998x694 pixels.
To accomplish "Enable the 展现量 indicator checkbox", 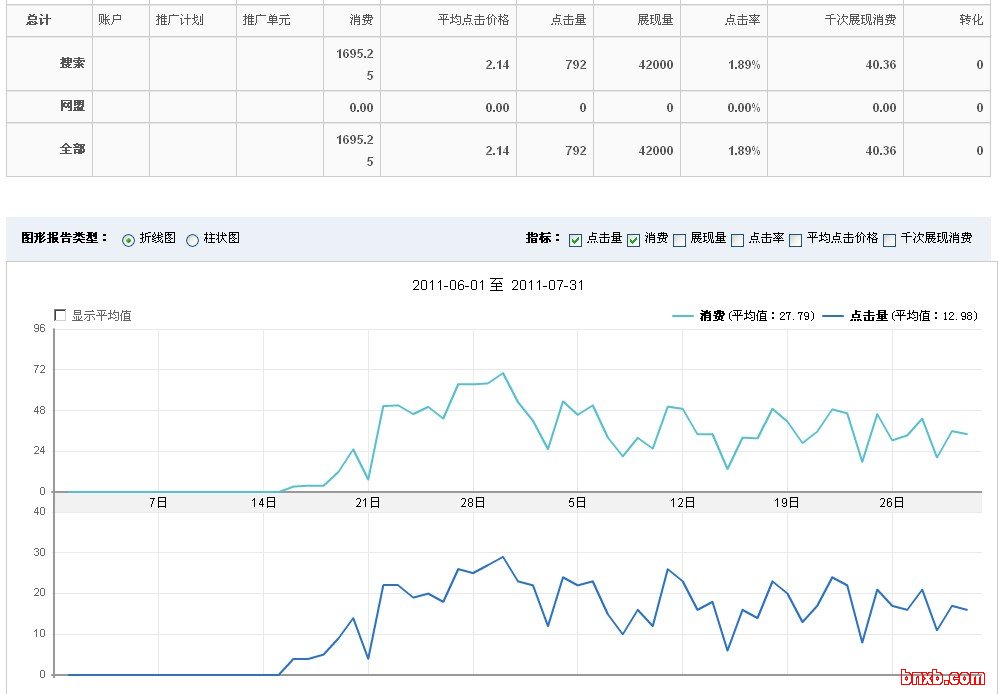I will coord(680,240).
